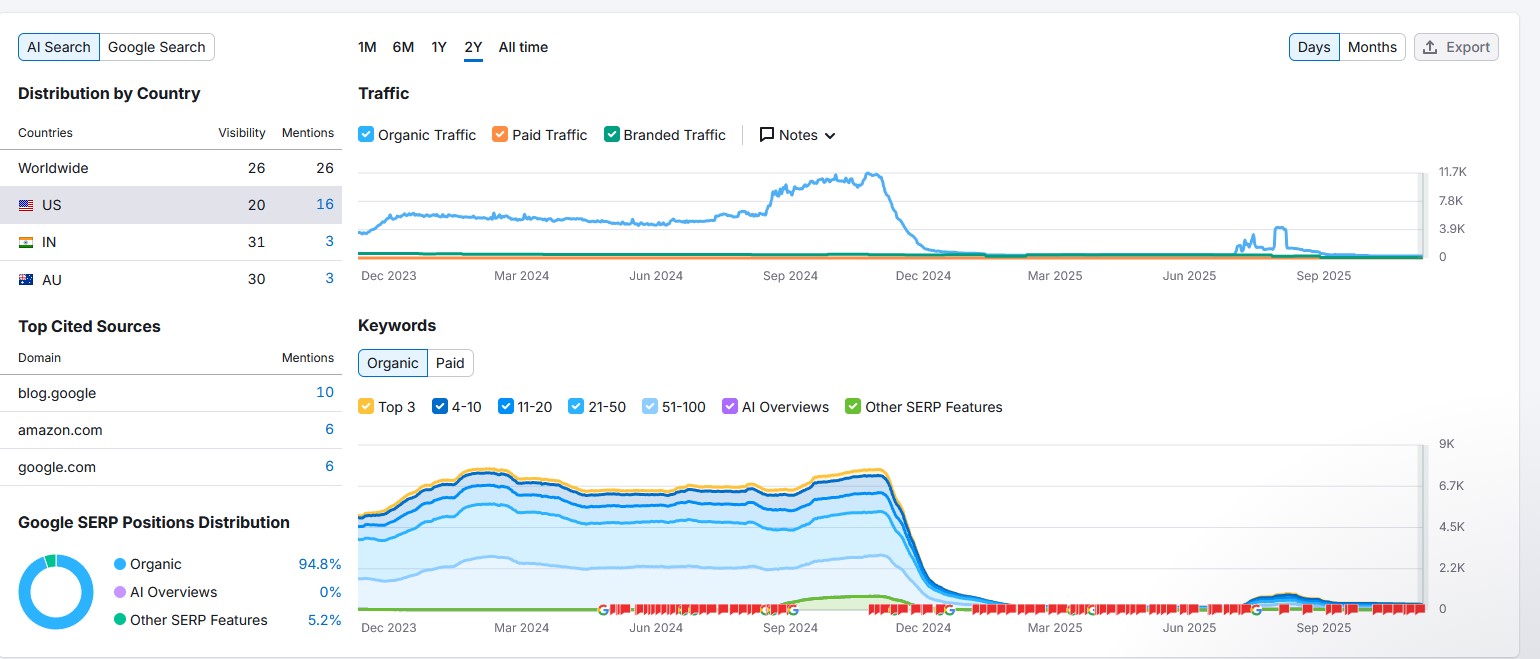The height and width of the screenshot is (659, 1540).
Task: Toggle the AI Overviews keywords checkbox
Action: (730, 407)
